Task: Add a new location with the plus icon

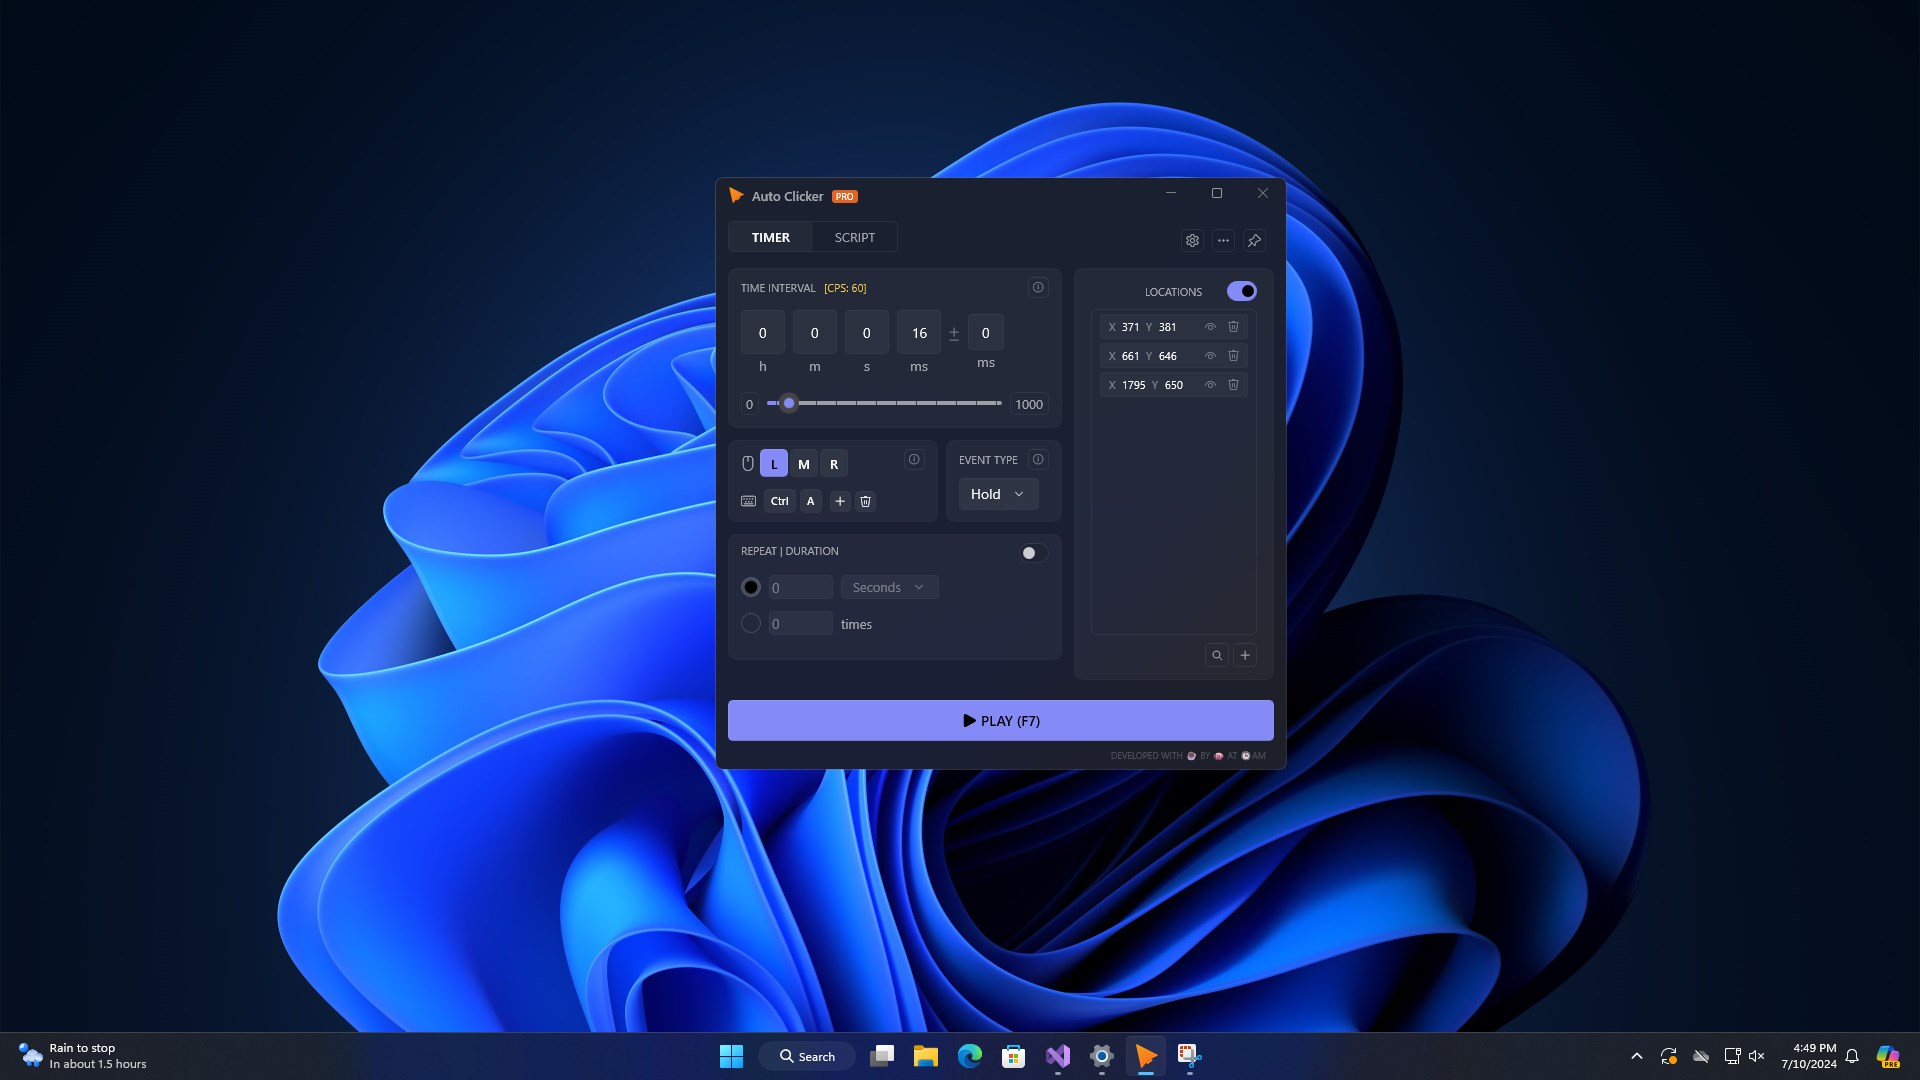Action: (x=1245, y=655)
